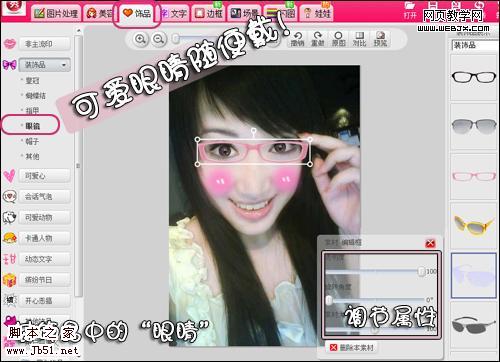
Task: Click the 开心恶搞 category button
Action: pyautogui.click(x=44, y=301)
